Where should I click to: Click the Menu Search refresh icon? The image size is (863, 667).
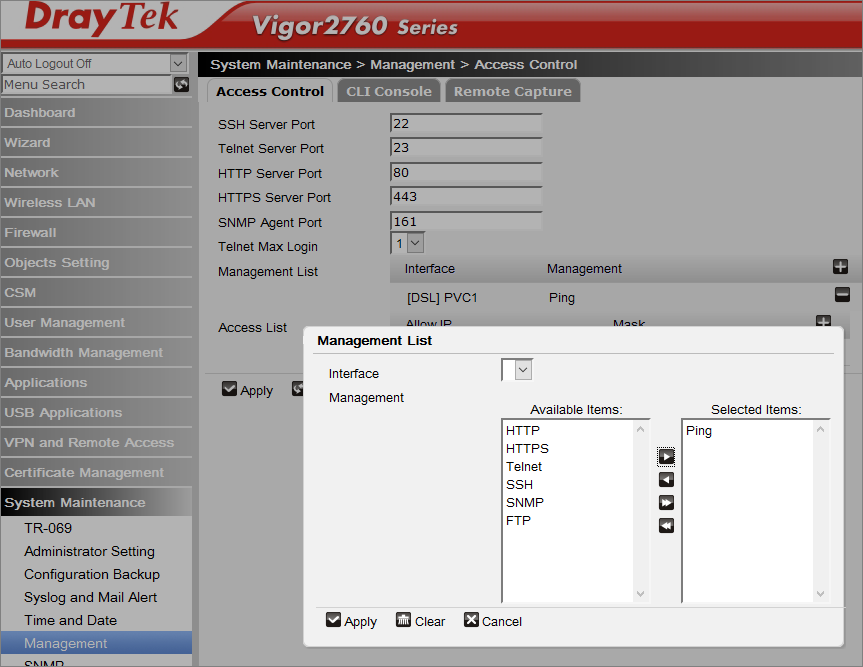point(181,84)
